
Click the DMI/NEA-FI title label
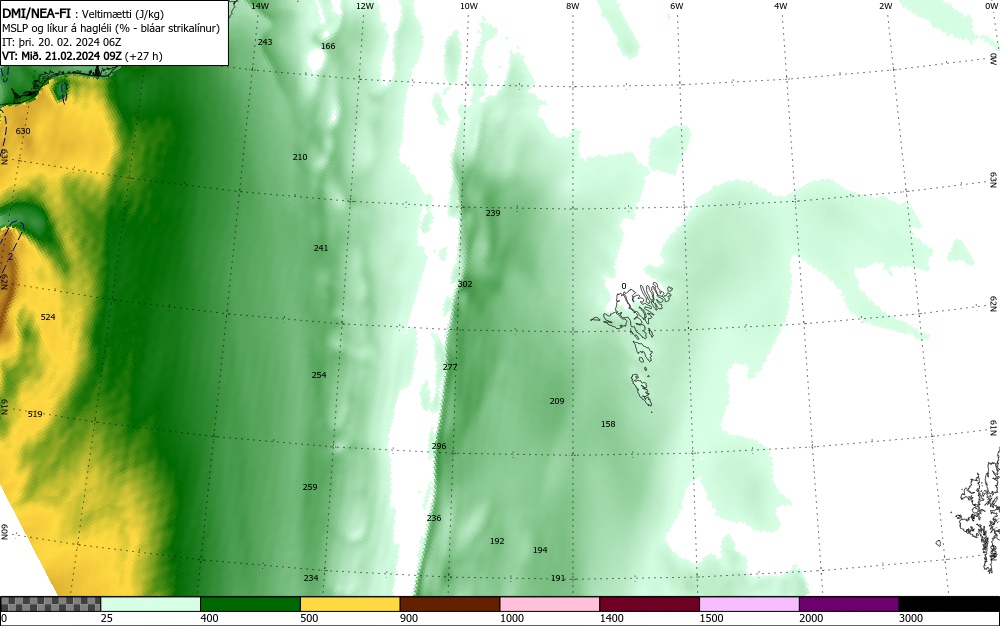(x=36, y=14)
